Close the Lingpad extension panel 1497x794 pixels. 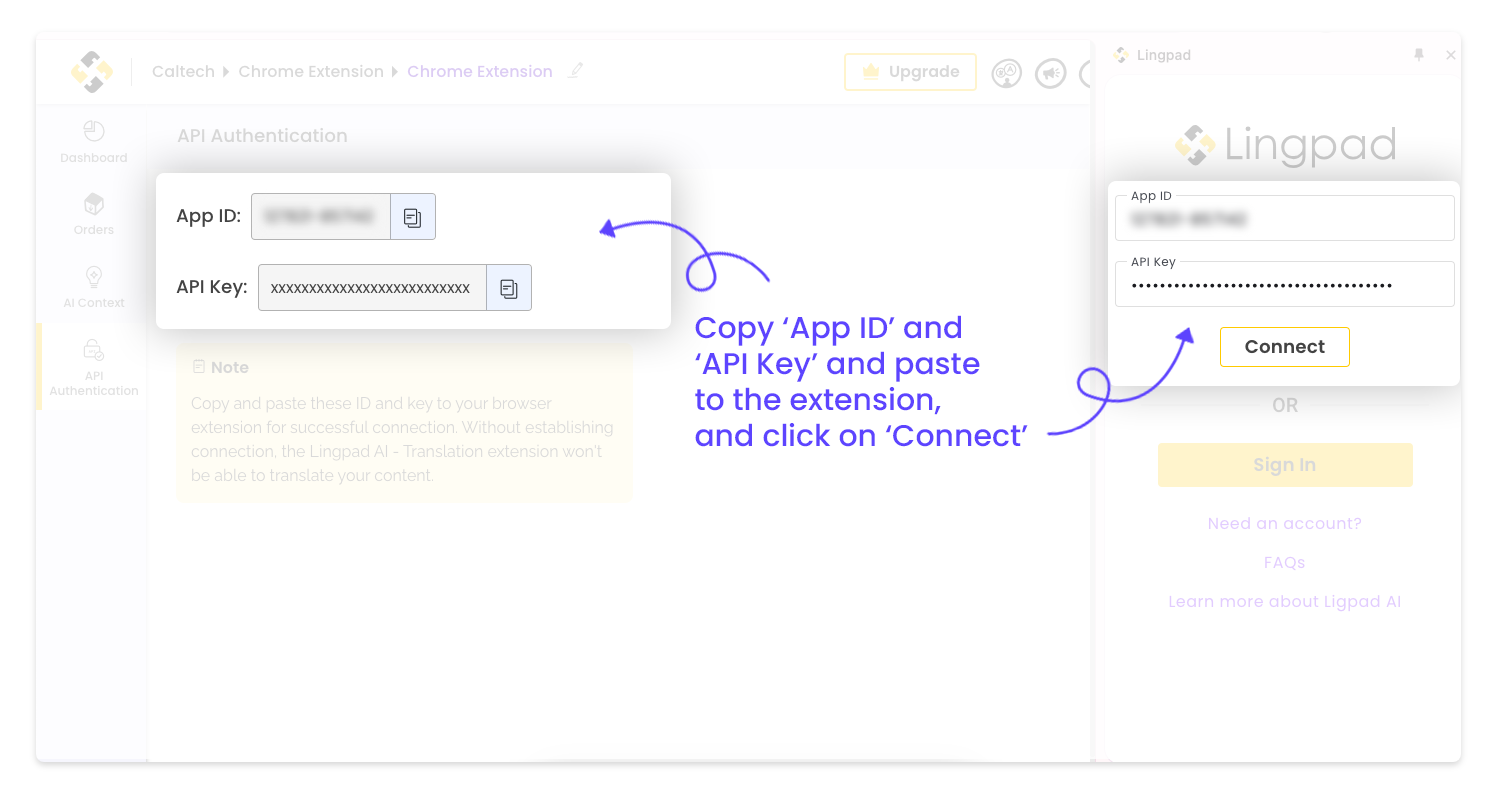pyautogui.click(x=1451, y=55)
